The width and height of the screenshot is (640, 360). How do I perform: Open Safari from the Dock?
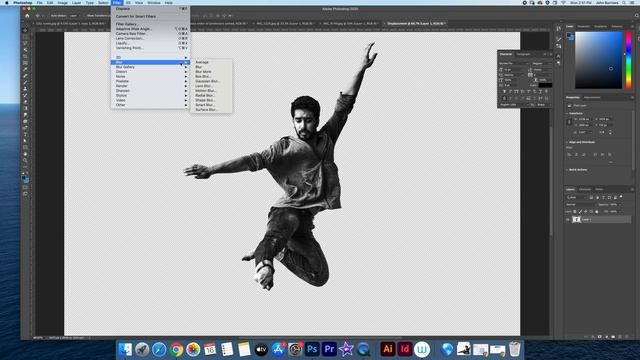tap(159, 349)
